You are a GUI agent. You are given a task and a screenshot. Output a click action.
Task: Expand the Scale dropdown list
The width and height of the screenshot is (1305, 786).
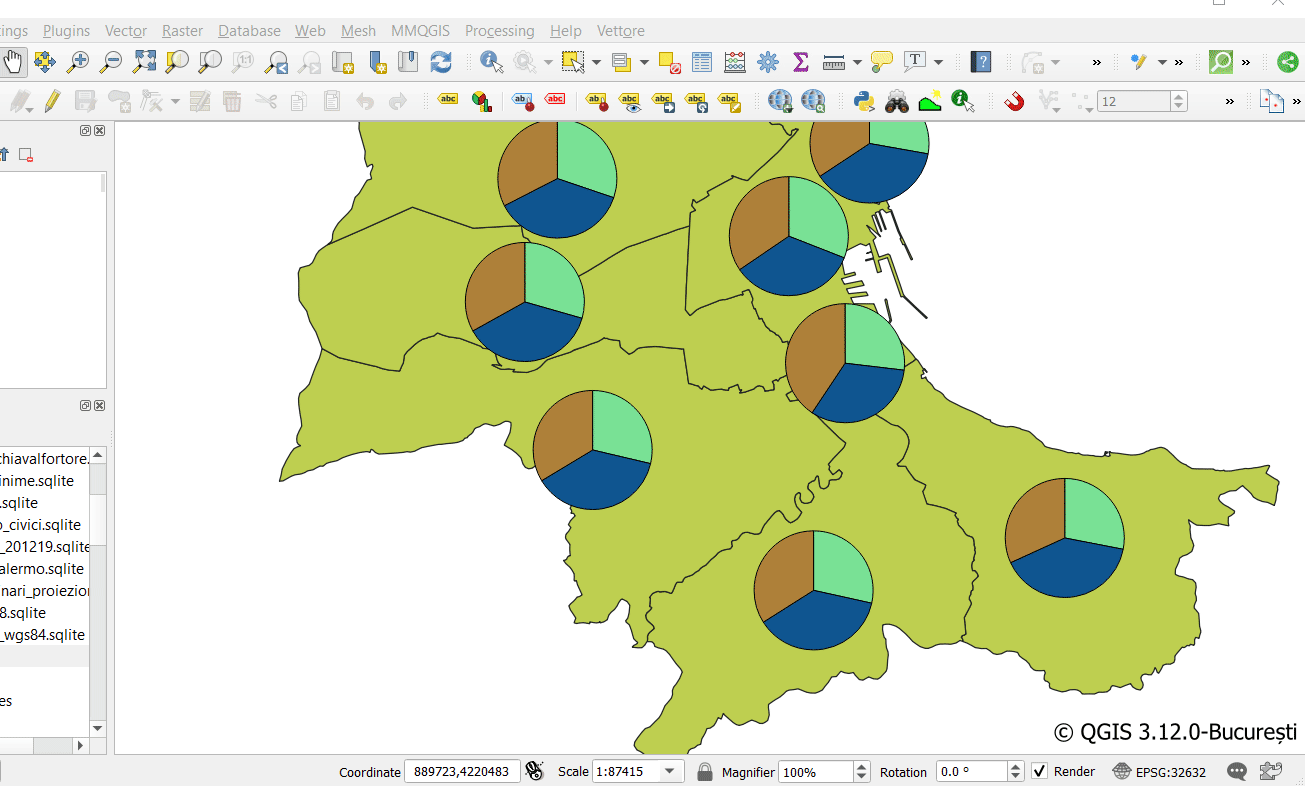(x=670, y=771)
